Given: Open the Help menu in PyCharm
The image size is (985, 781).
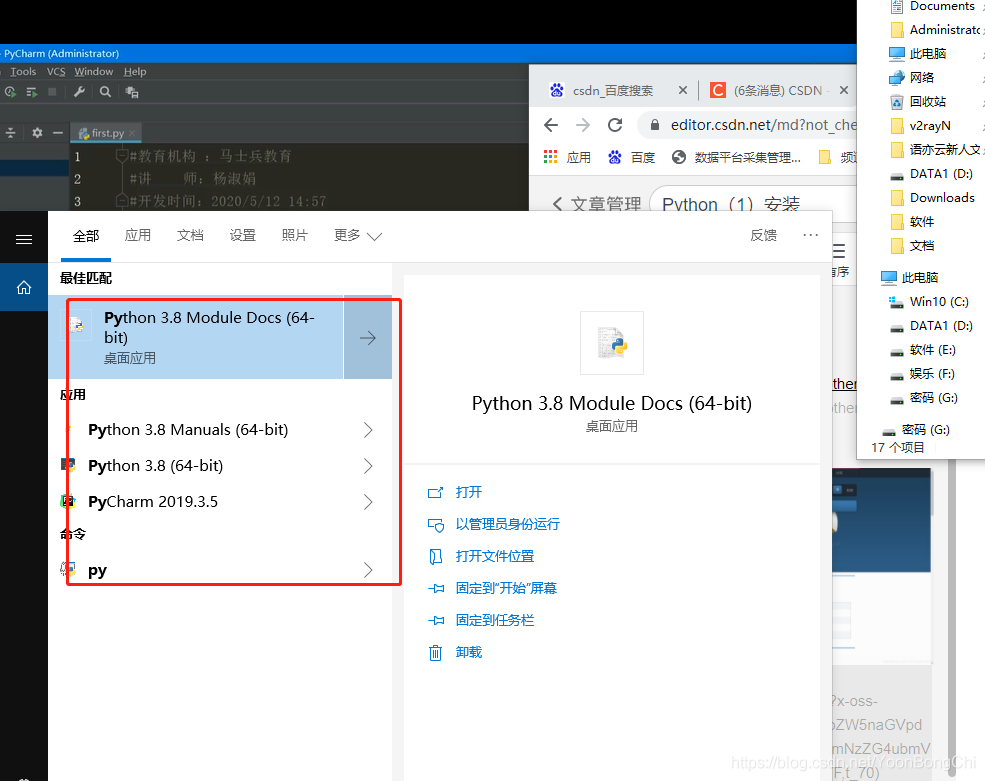Looking at the screenshot, I should point(134,72).
